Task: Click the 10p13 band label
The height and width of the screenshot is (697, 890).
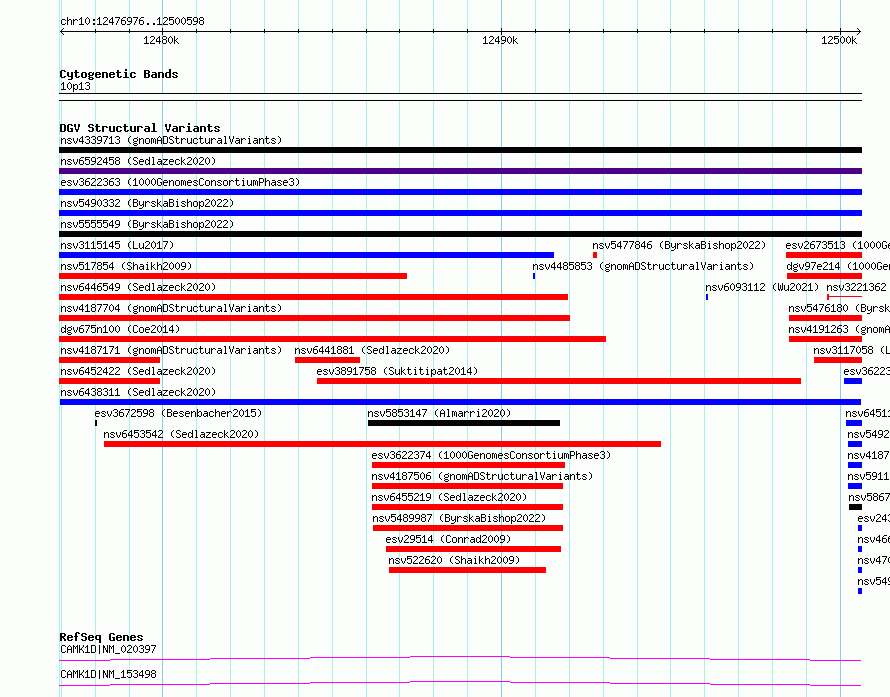Action: tap(75, 86)
